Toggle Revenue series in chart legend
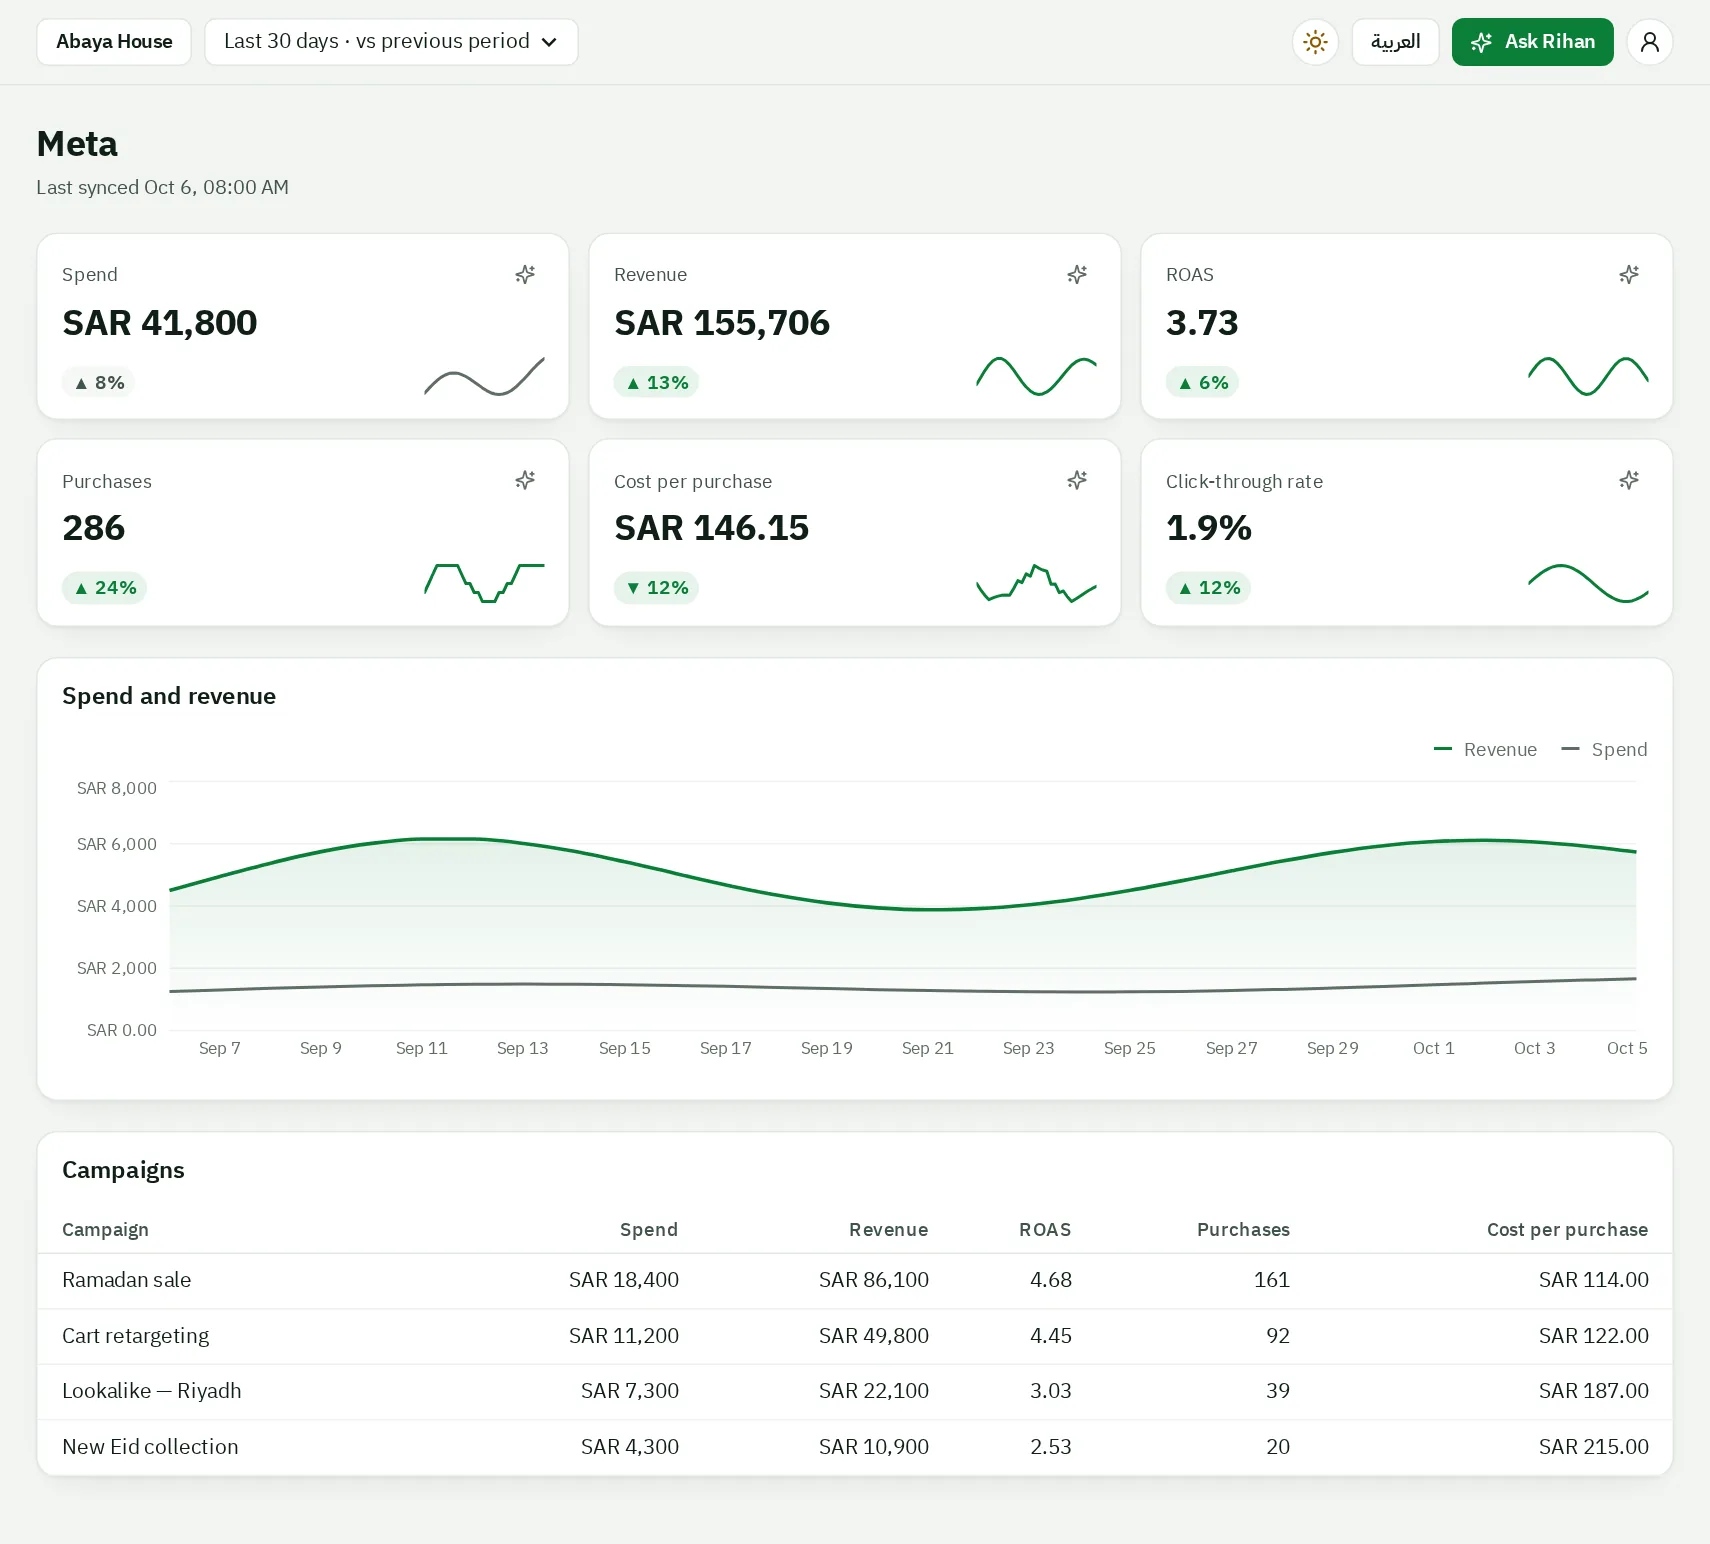 tap(1485, 749)
